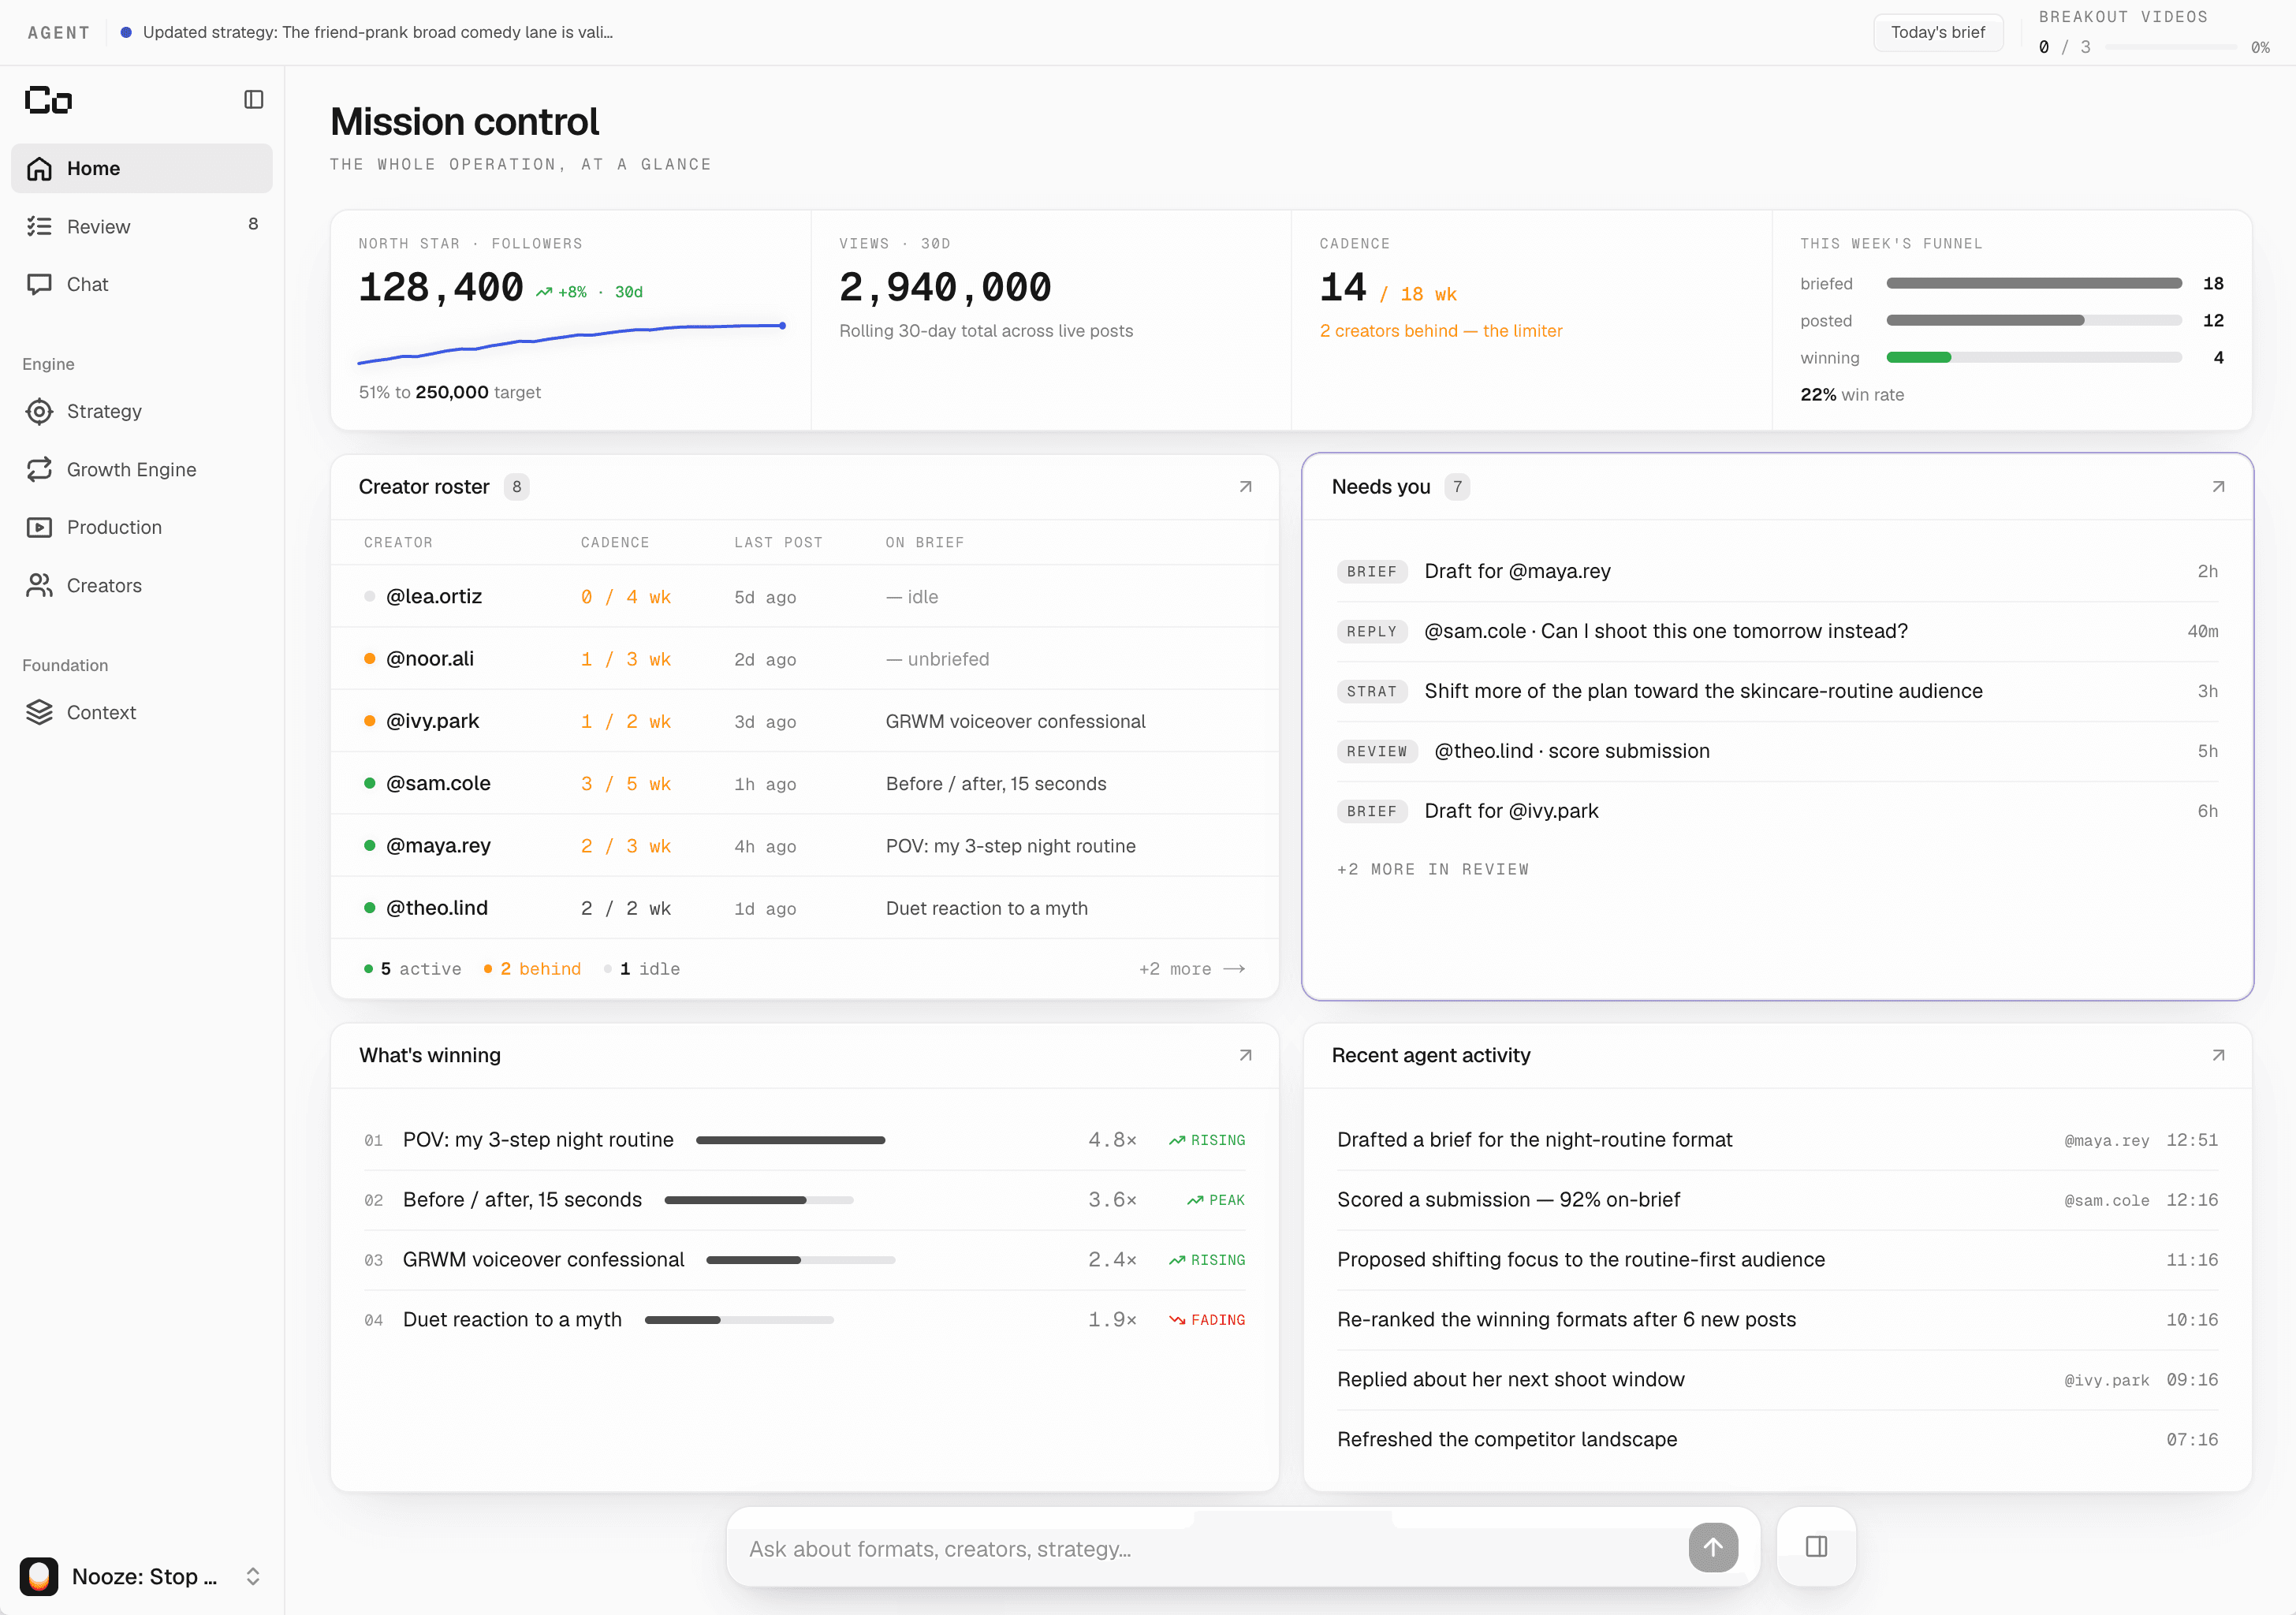Go to Strategy in the Engine group
Screen dimensions: 2296x1615
(141, 411)
